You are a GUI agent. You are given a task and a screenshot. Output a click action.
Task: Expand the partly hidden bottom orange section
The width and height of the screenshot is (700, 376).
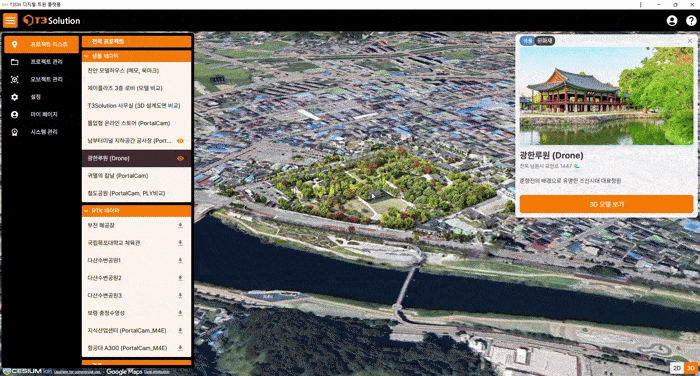[x=137, y=363]
